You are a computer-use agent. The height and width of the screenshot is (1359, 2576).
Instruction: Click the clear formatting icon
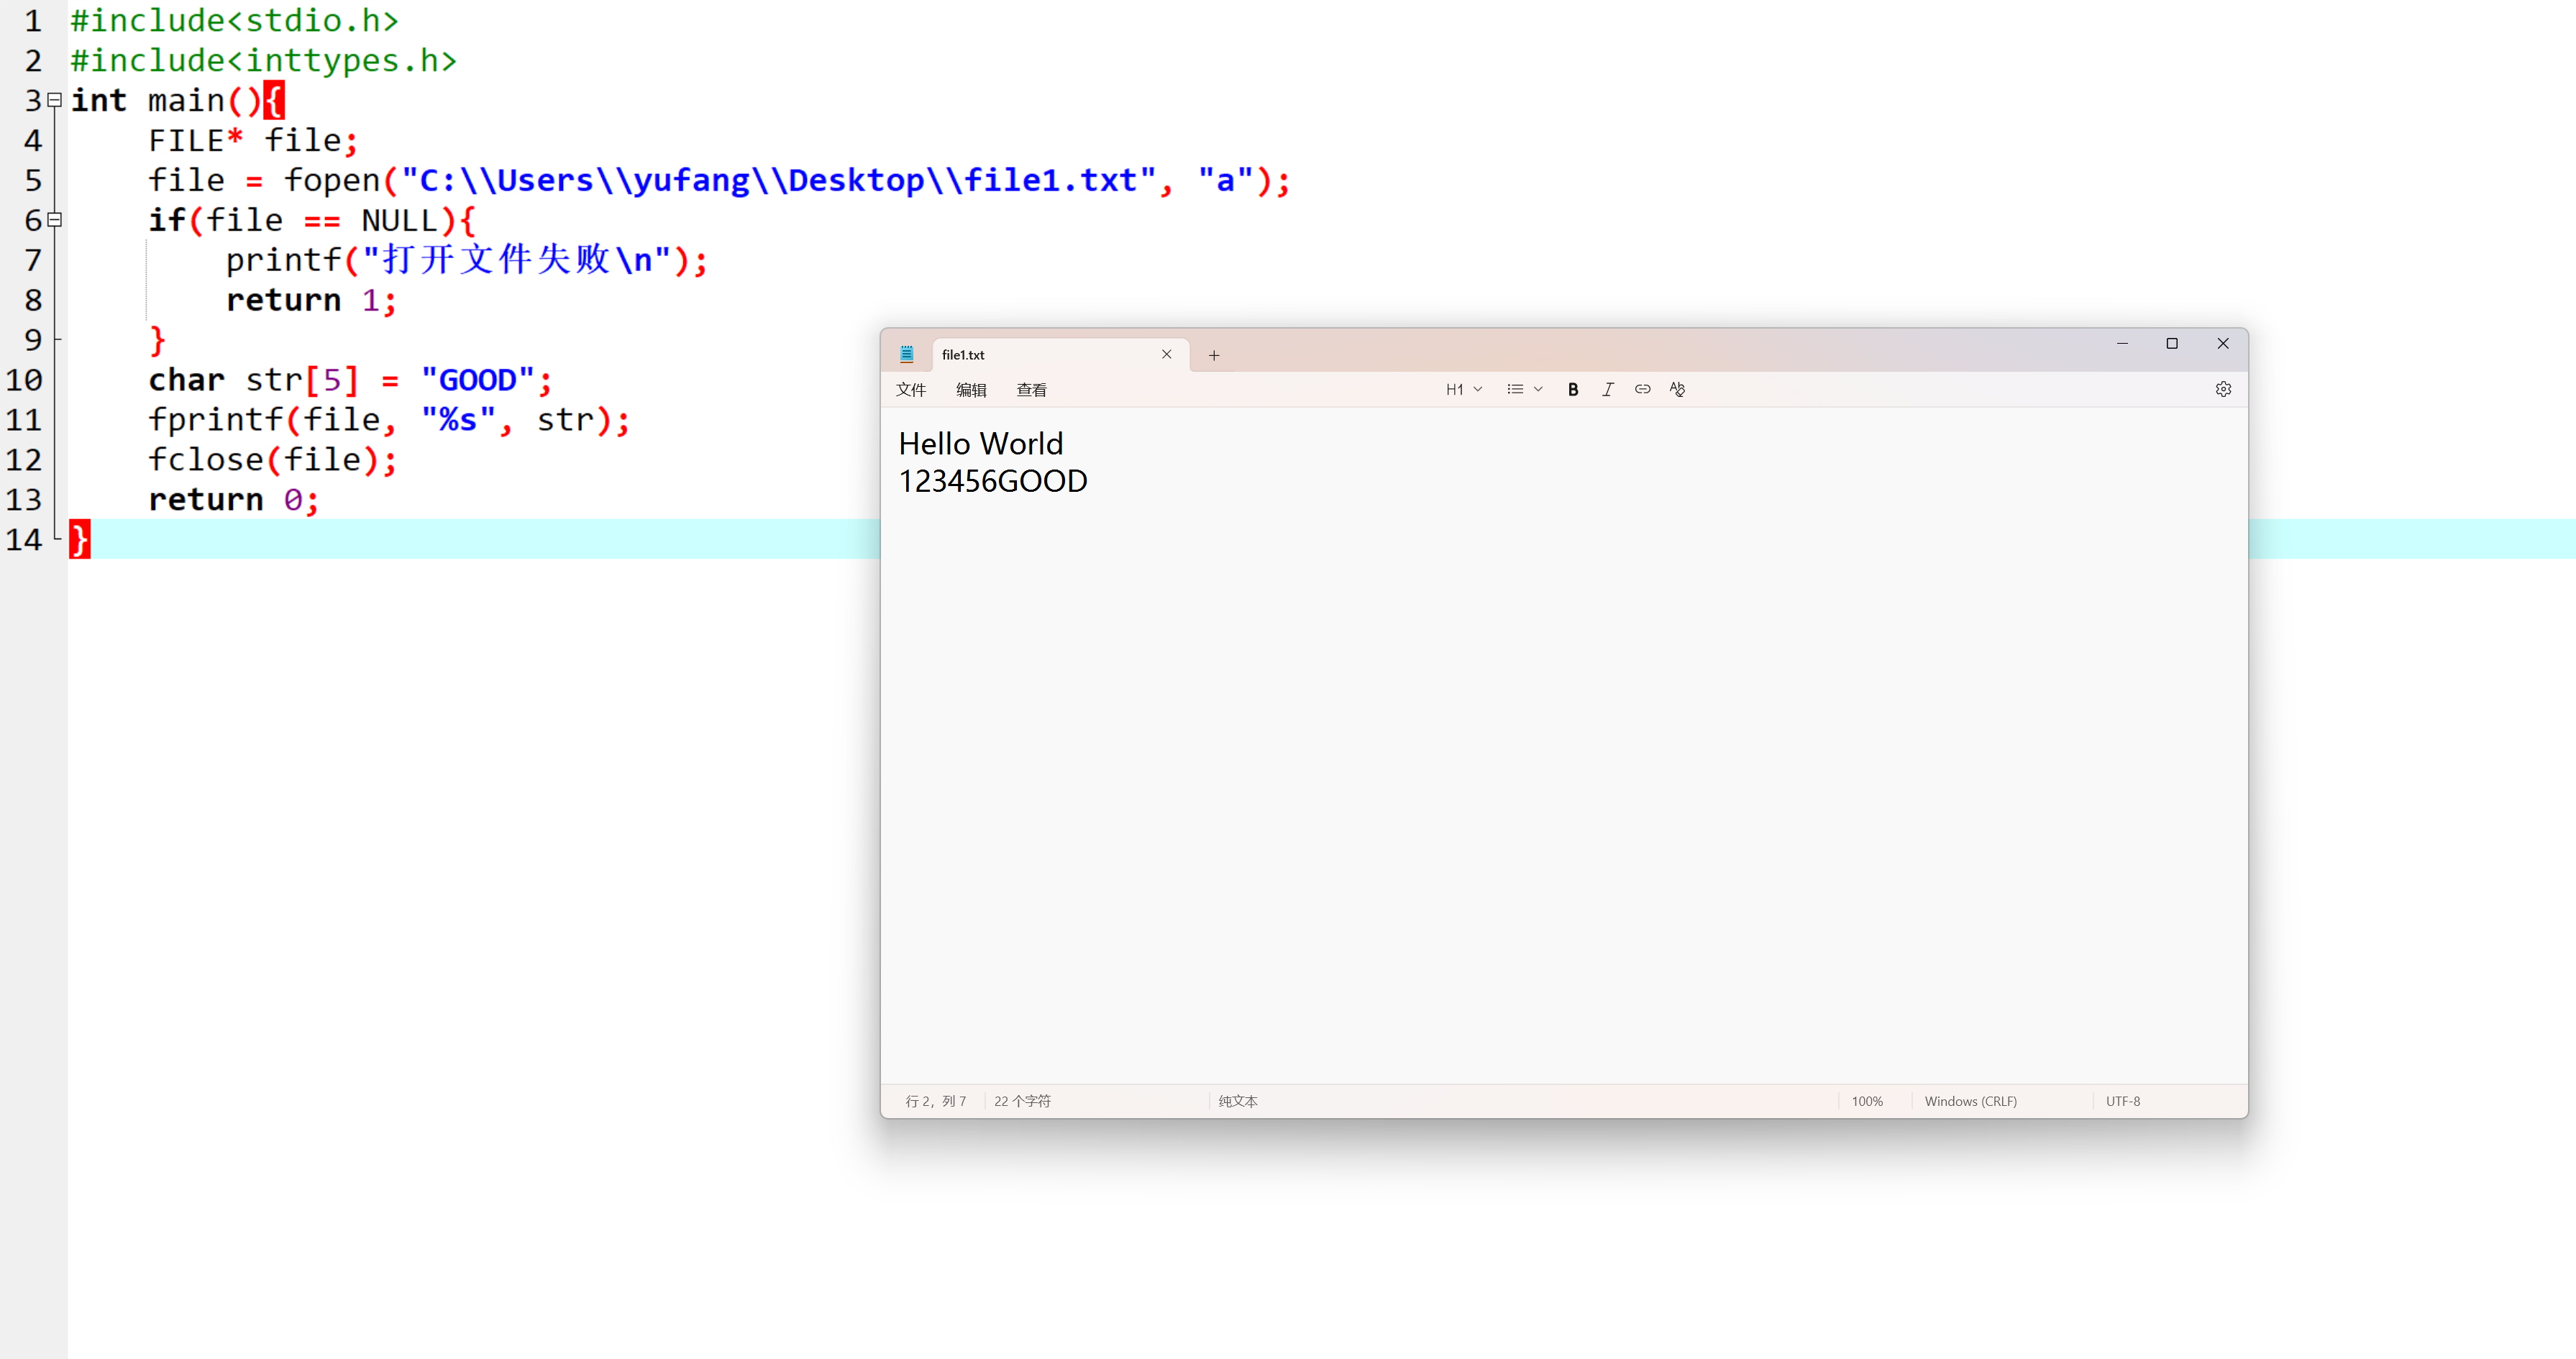point(1677,389)
